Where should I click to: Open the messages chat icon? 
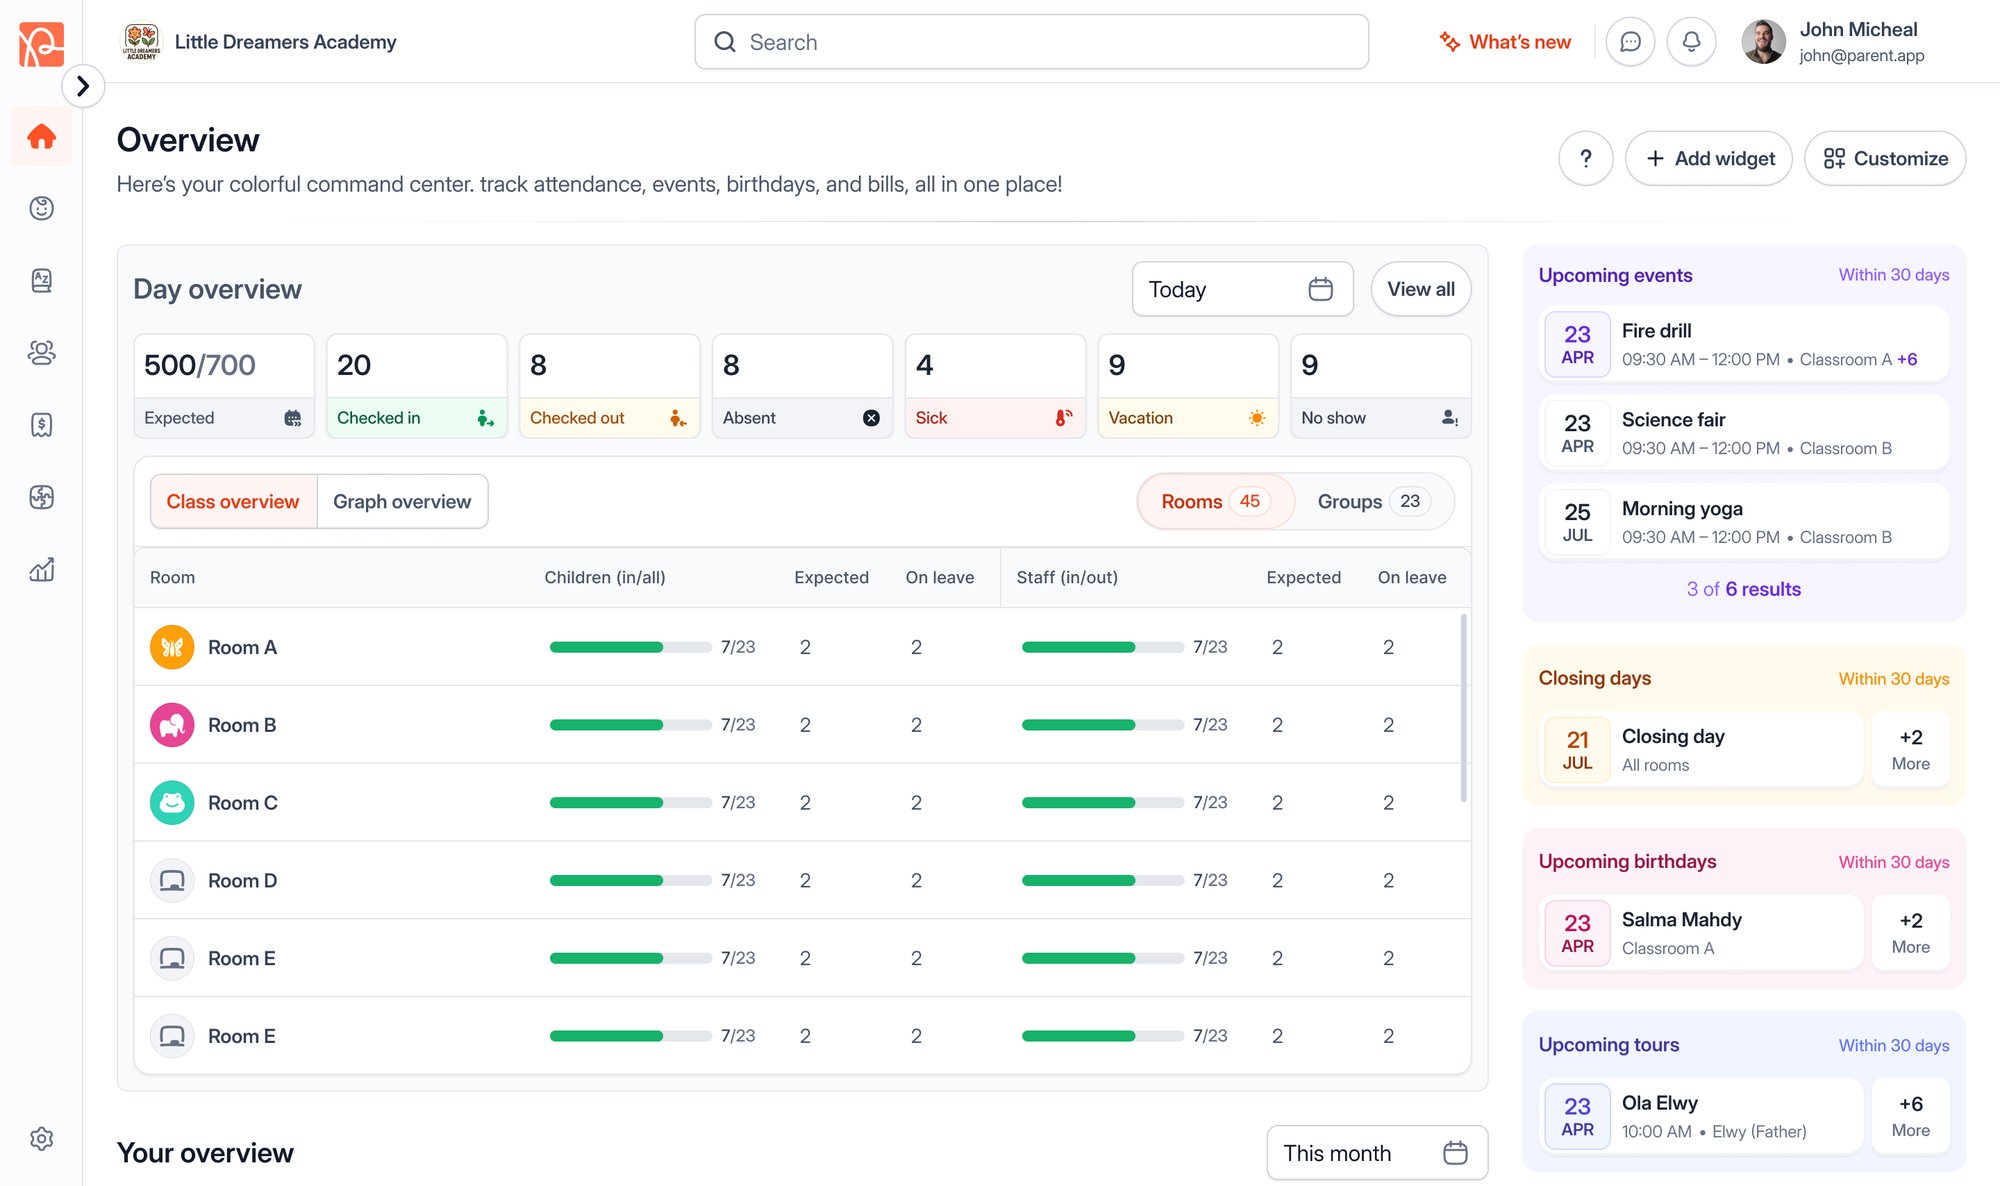pos(1630,42)
